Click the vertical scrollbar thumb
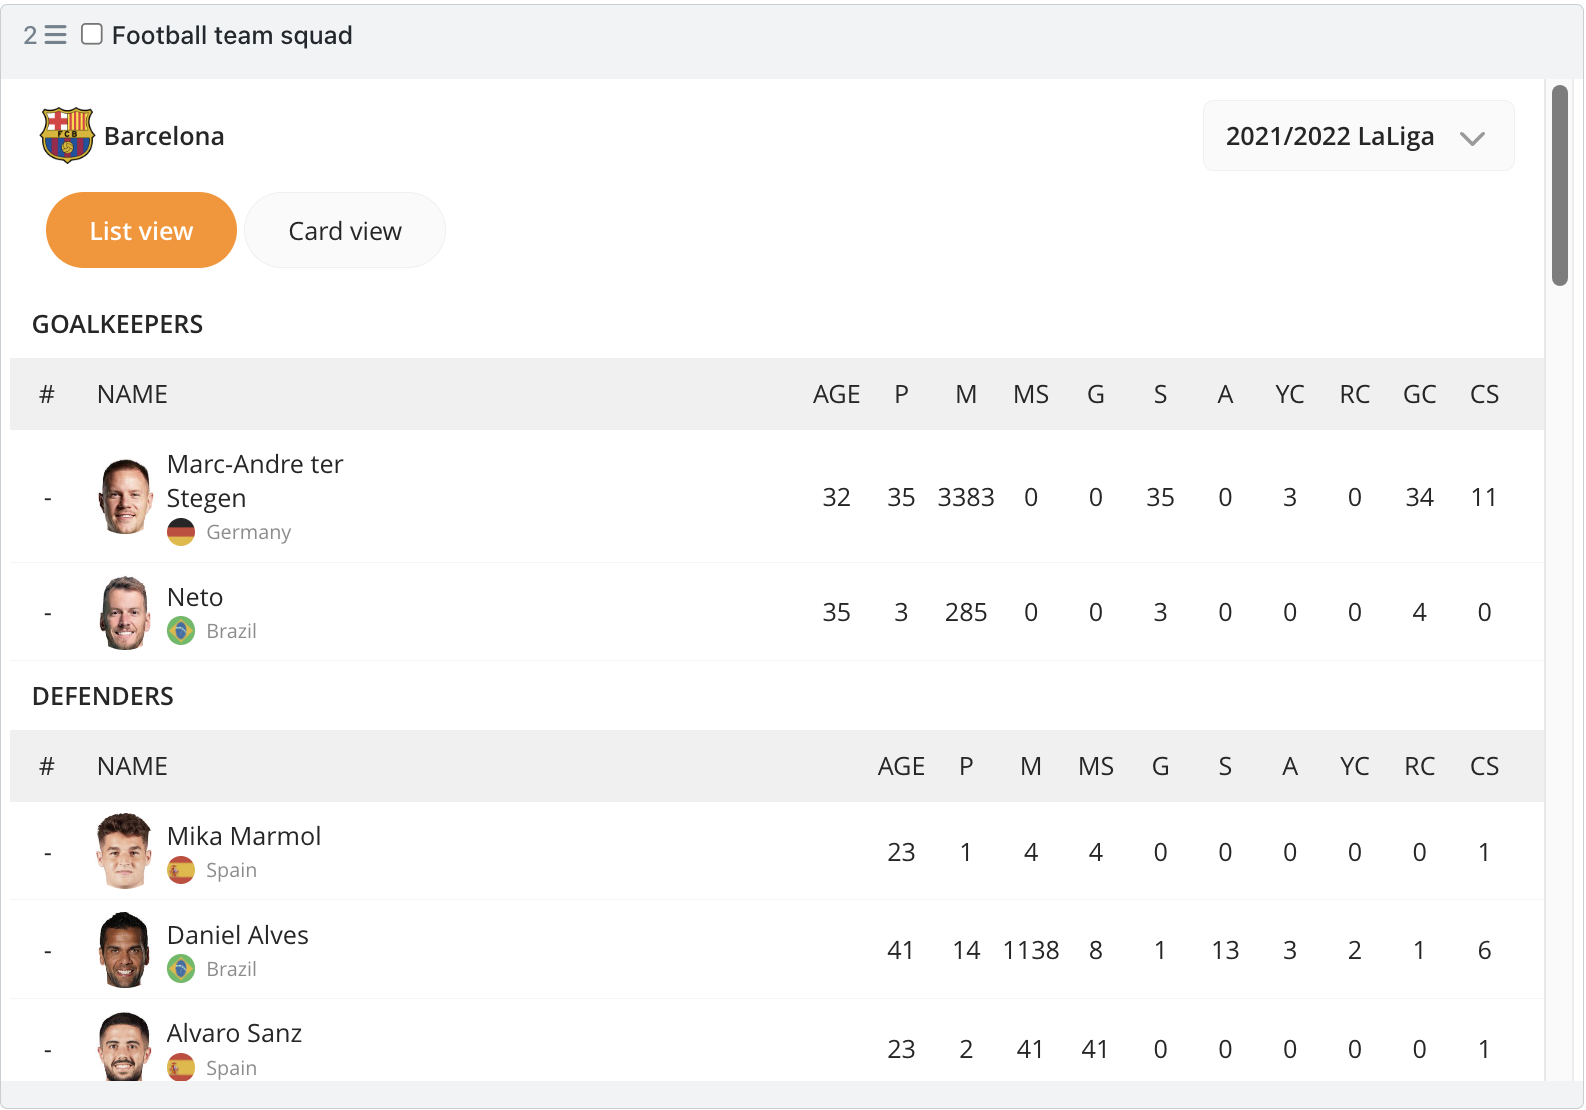Screen dimensions: 1586x1110 [x=1560, y=185]
